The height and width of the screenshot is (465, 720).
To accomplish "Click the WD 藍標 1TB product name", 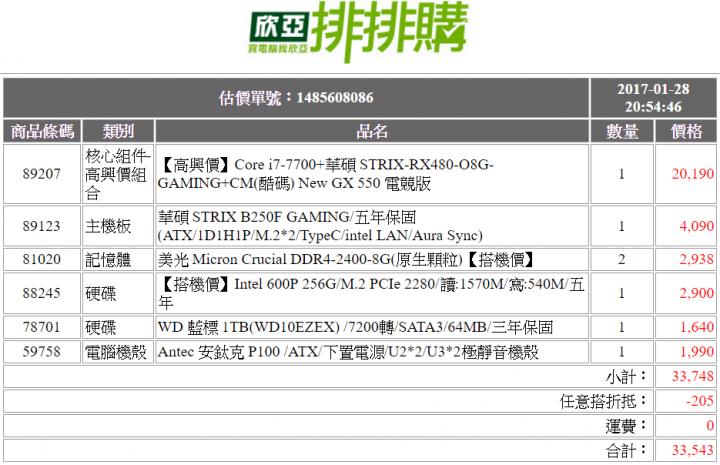I will (x=372, y=327).
